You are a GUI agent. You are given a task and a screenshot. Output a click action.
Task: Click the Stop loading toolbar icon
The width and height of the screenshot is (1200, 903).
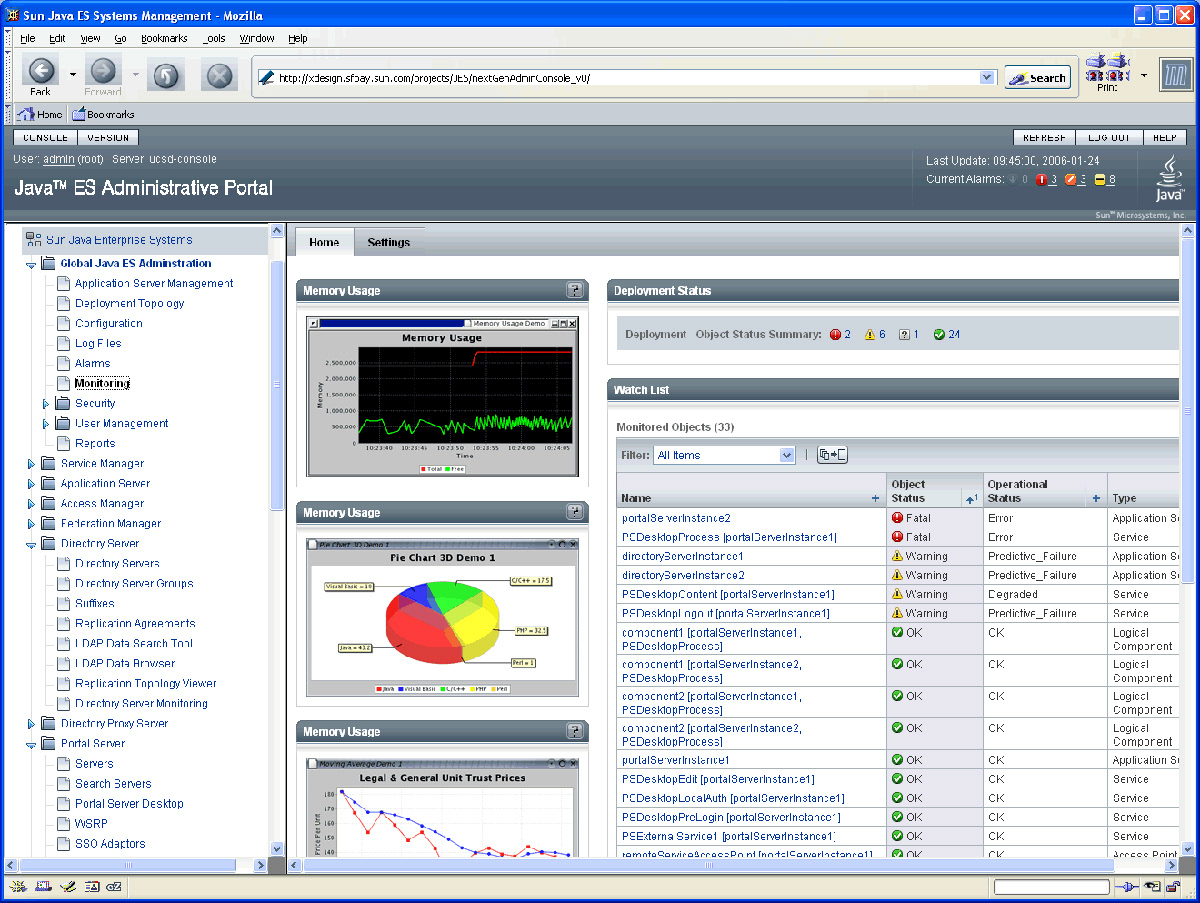coord(219,76)
